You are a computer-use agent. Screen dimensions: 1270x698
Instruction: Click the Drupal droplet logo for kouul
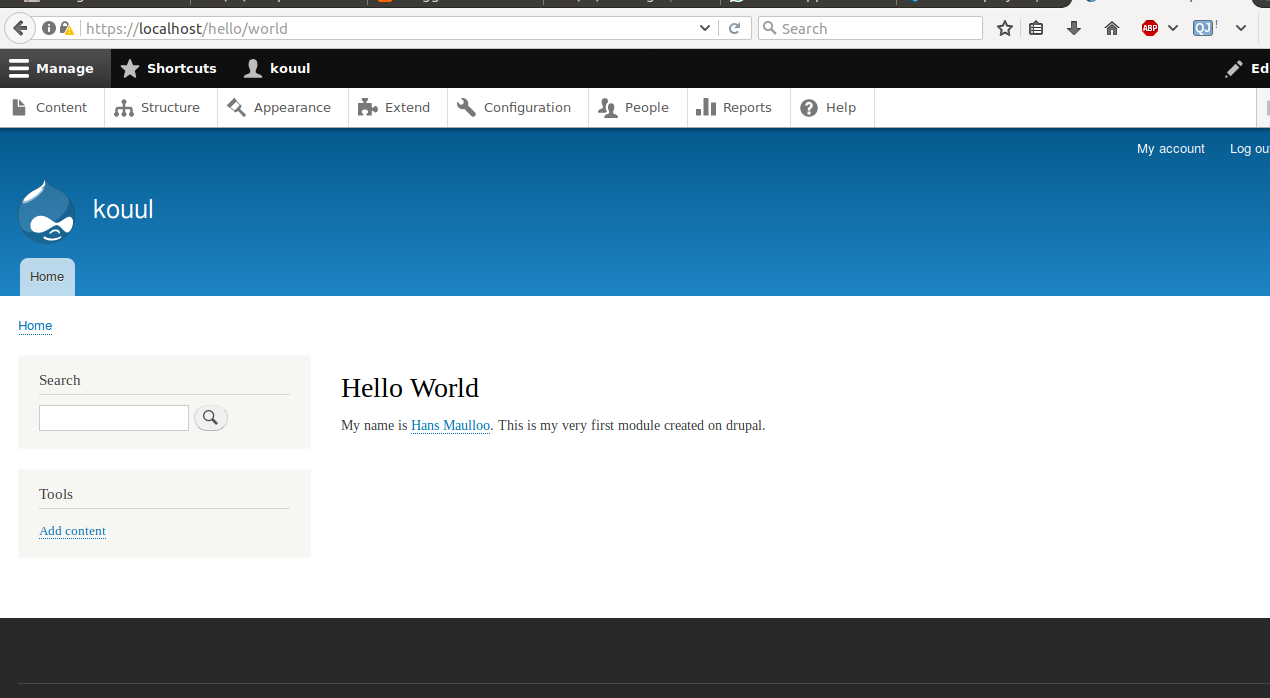(46, 211)
